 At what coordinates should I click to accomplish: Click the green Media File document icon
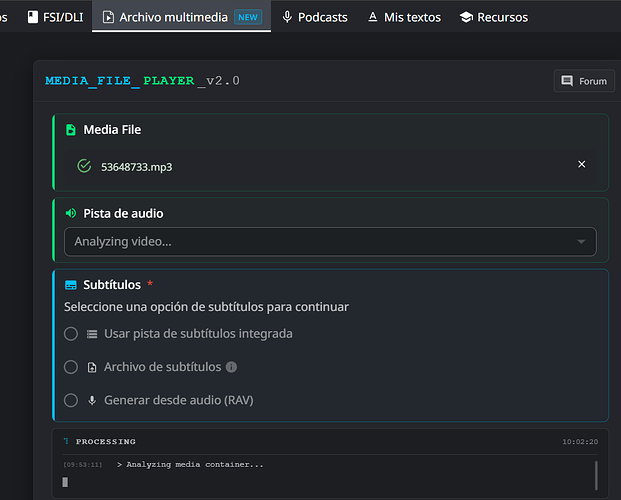[x=70, y=130]
